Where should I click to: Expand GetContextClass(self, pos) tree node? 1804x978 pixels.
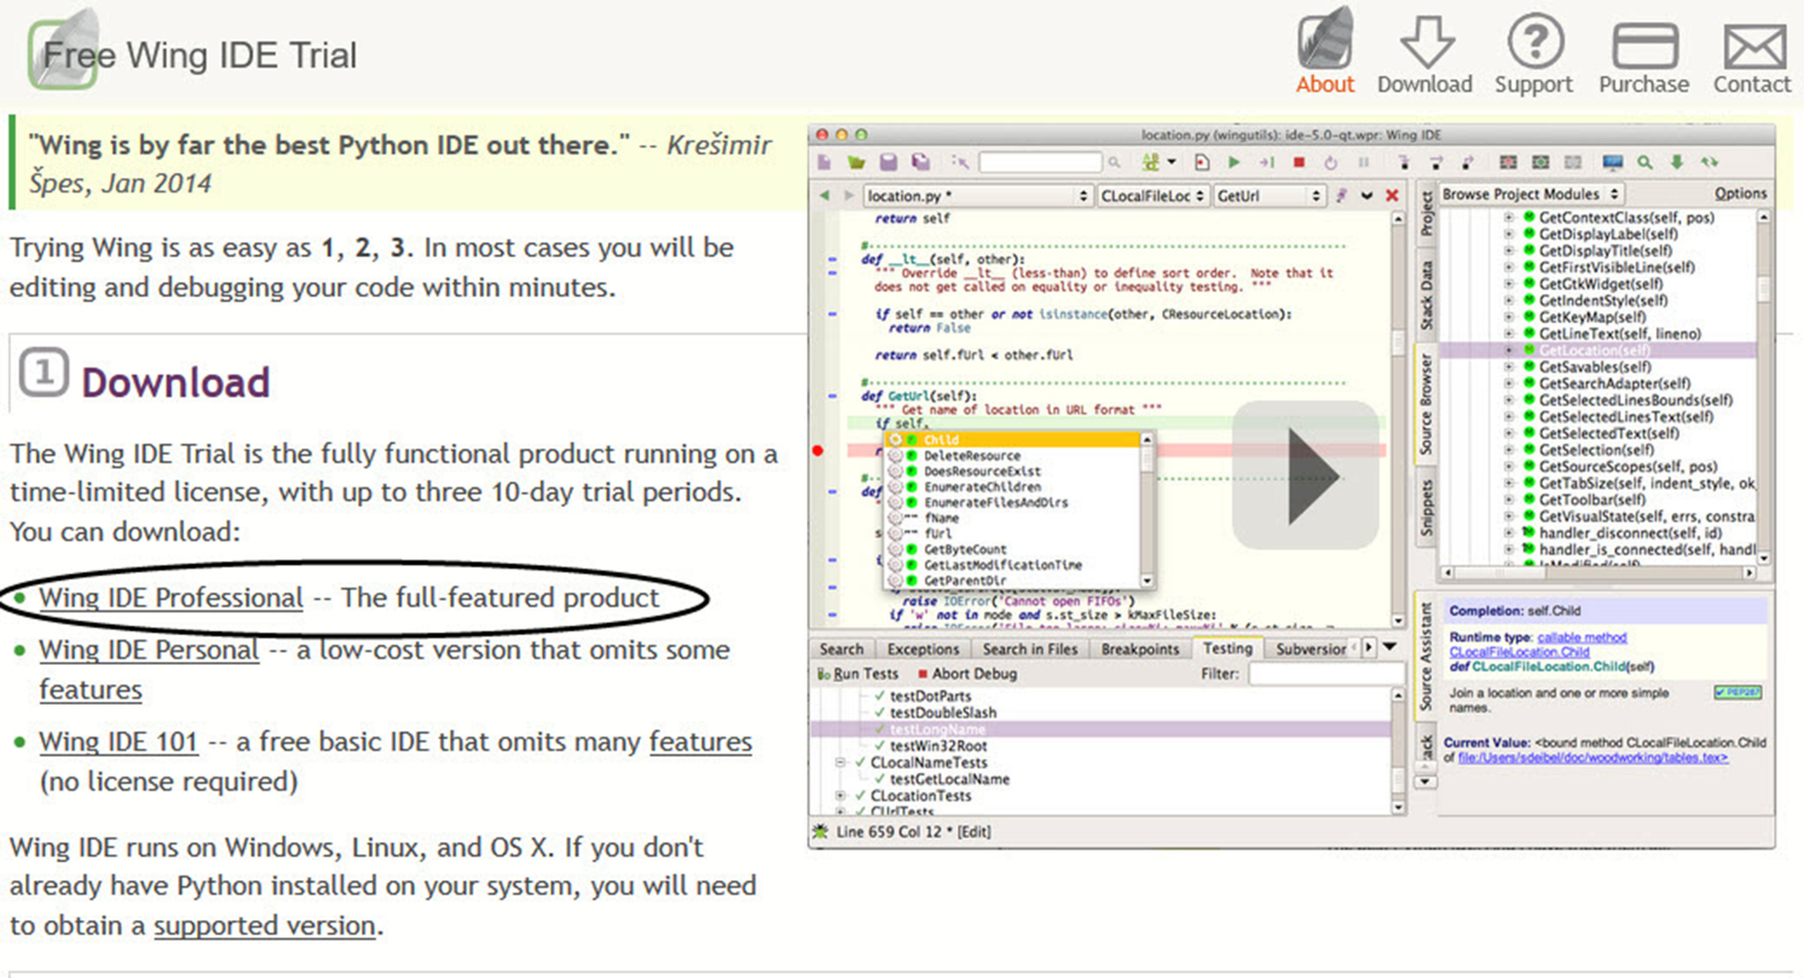tap(1509, 218)
